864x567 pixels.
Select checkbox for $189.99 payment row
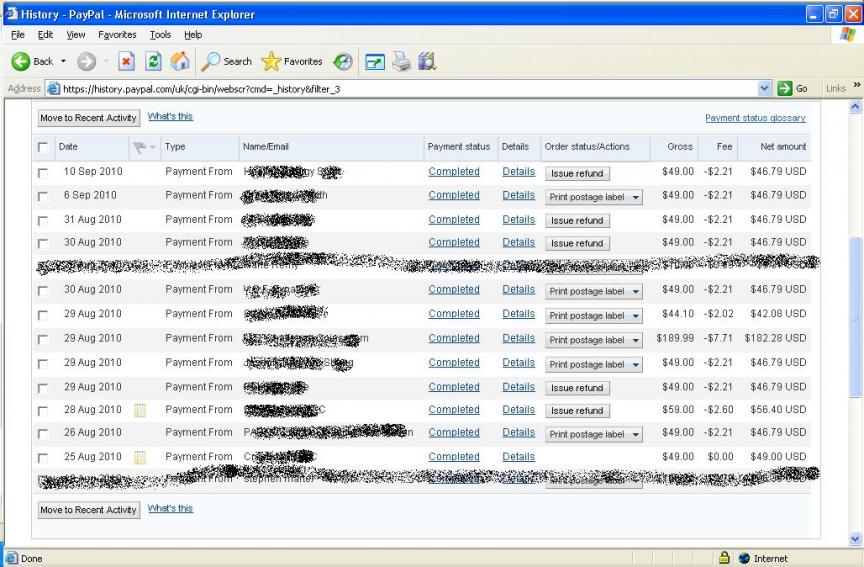pos(42,339)
